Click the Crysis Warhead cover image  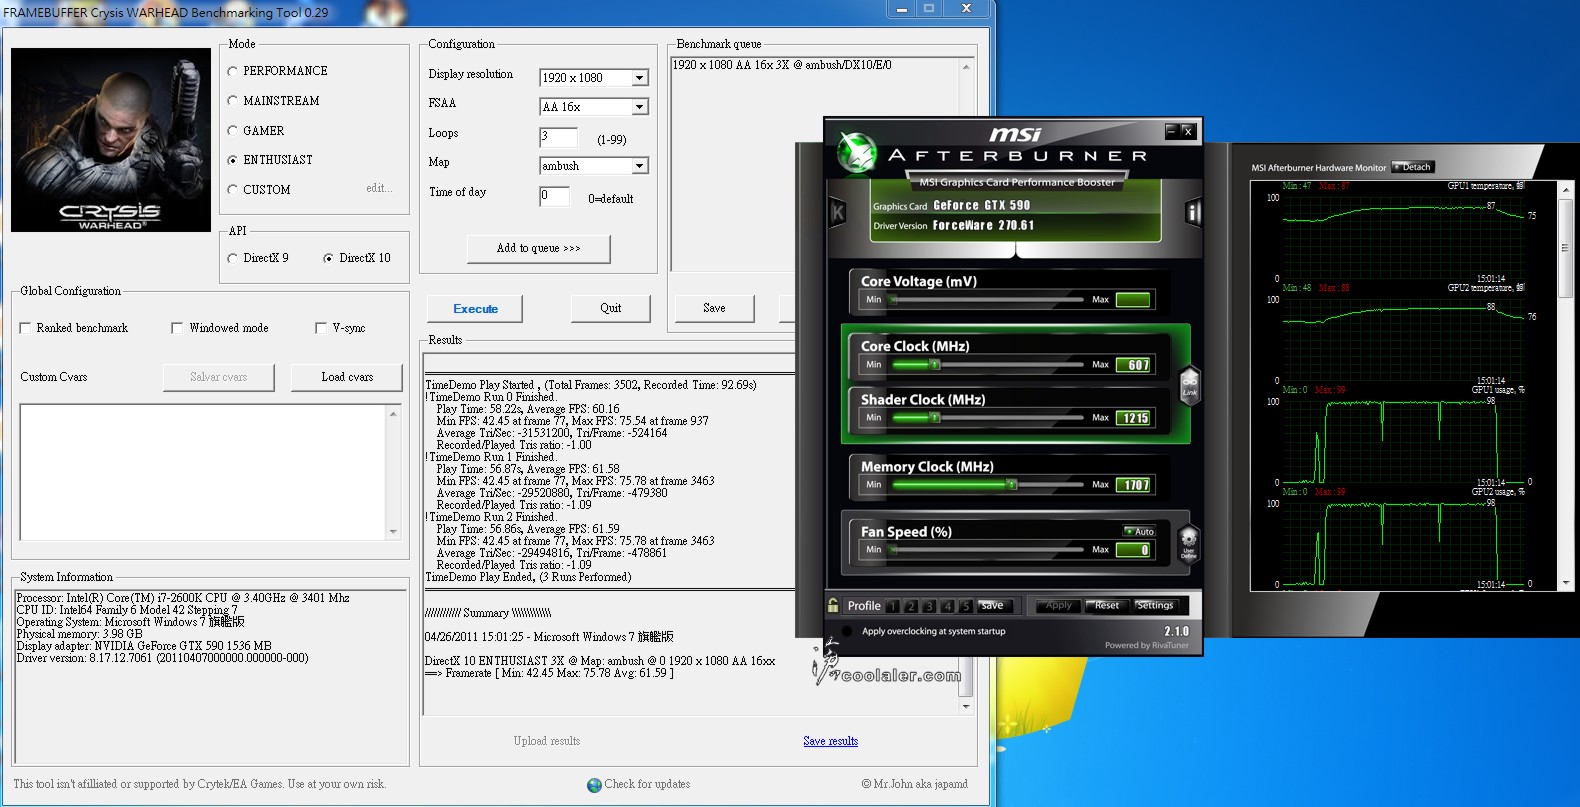coord(111,140)
